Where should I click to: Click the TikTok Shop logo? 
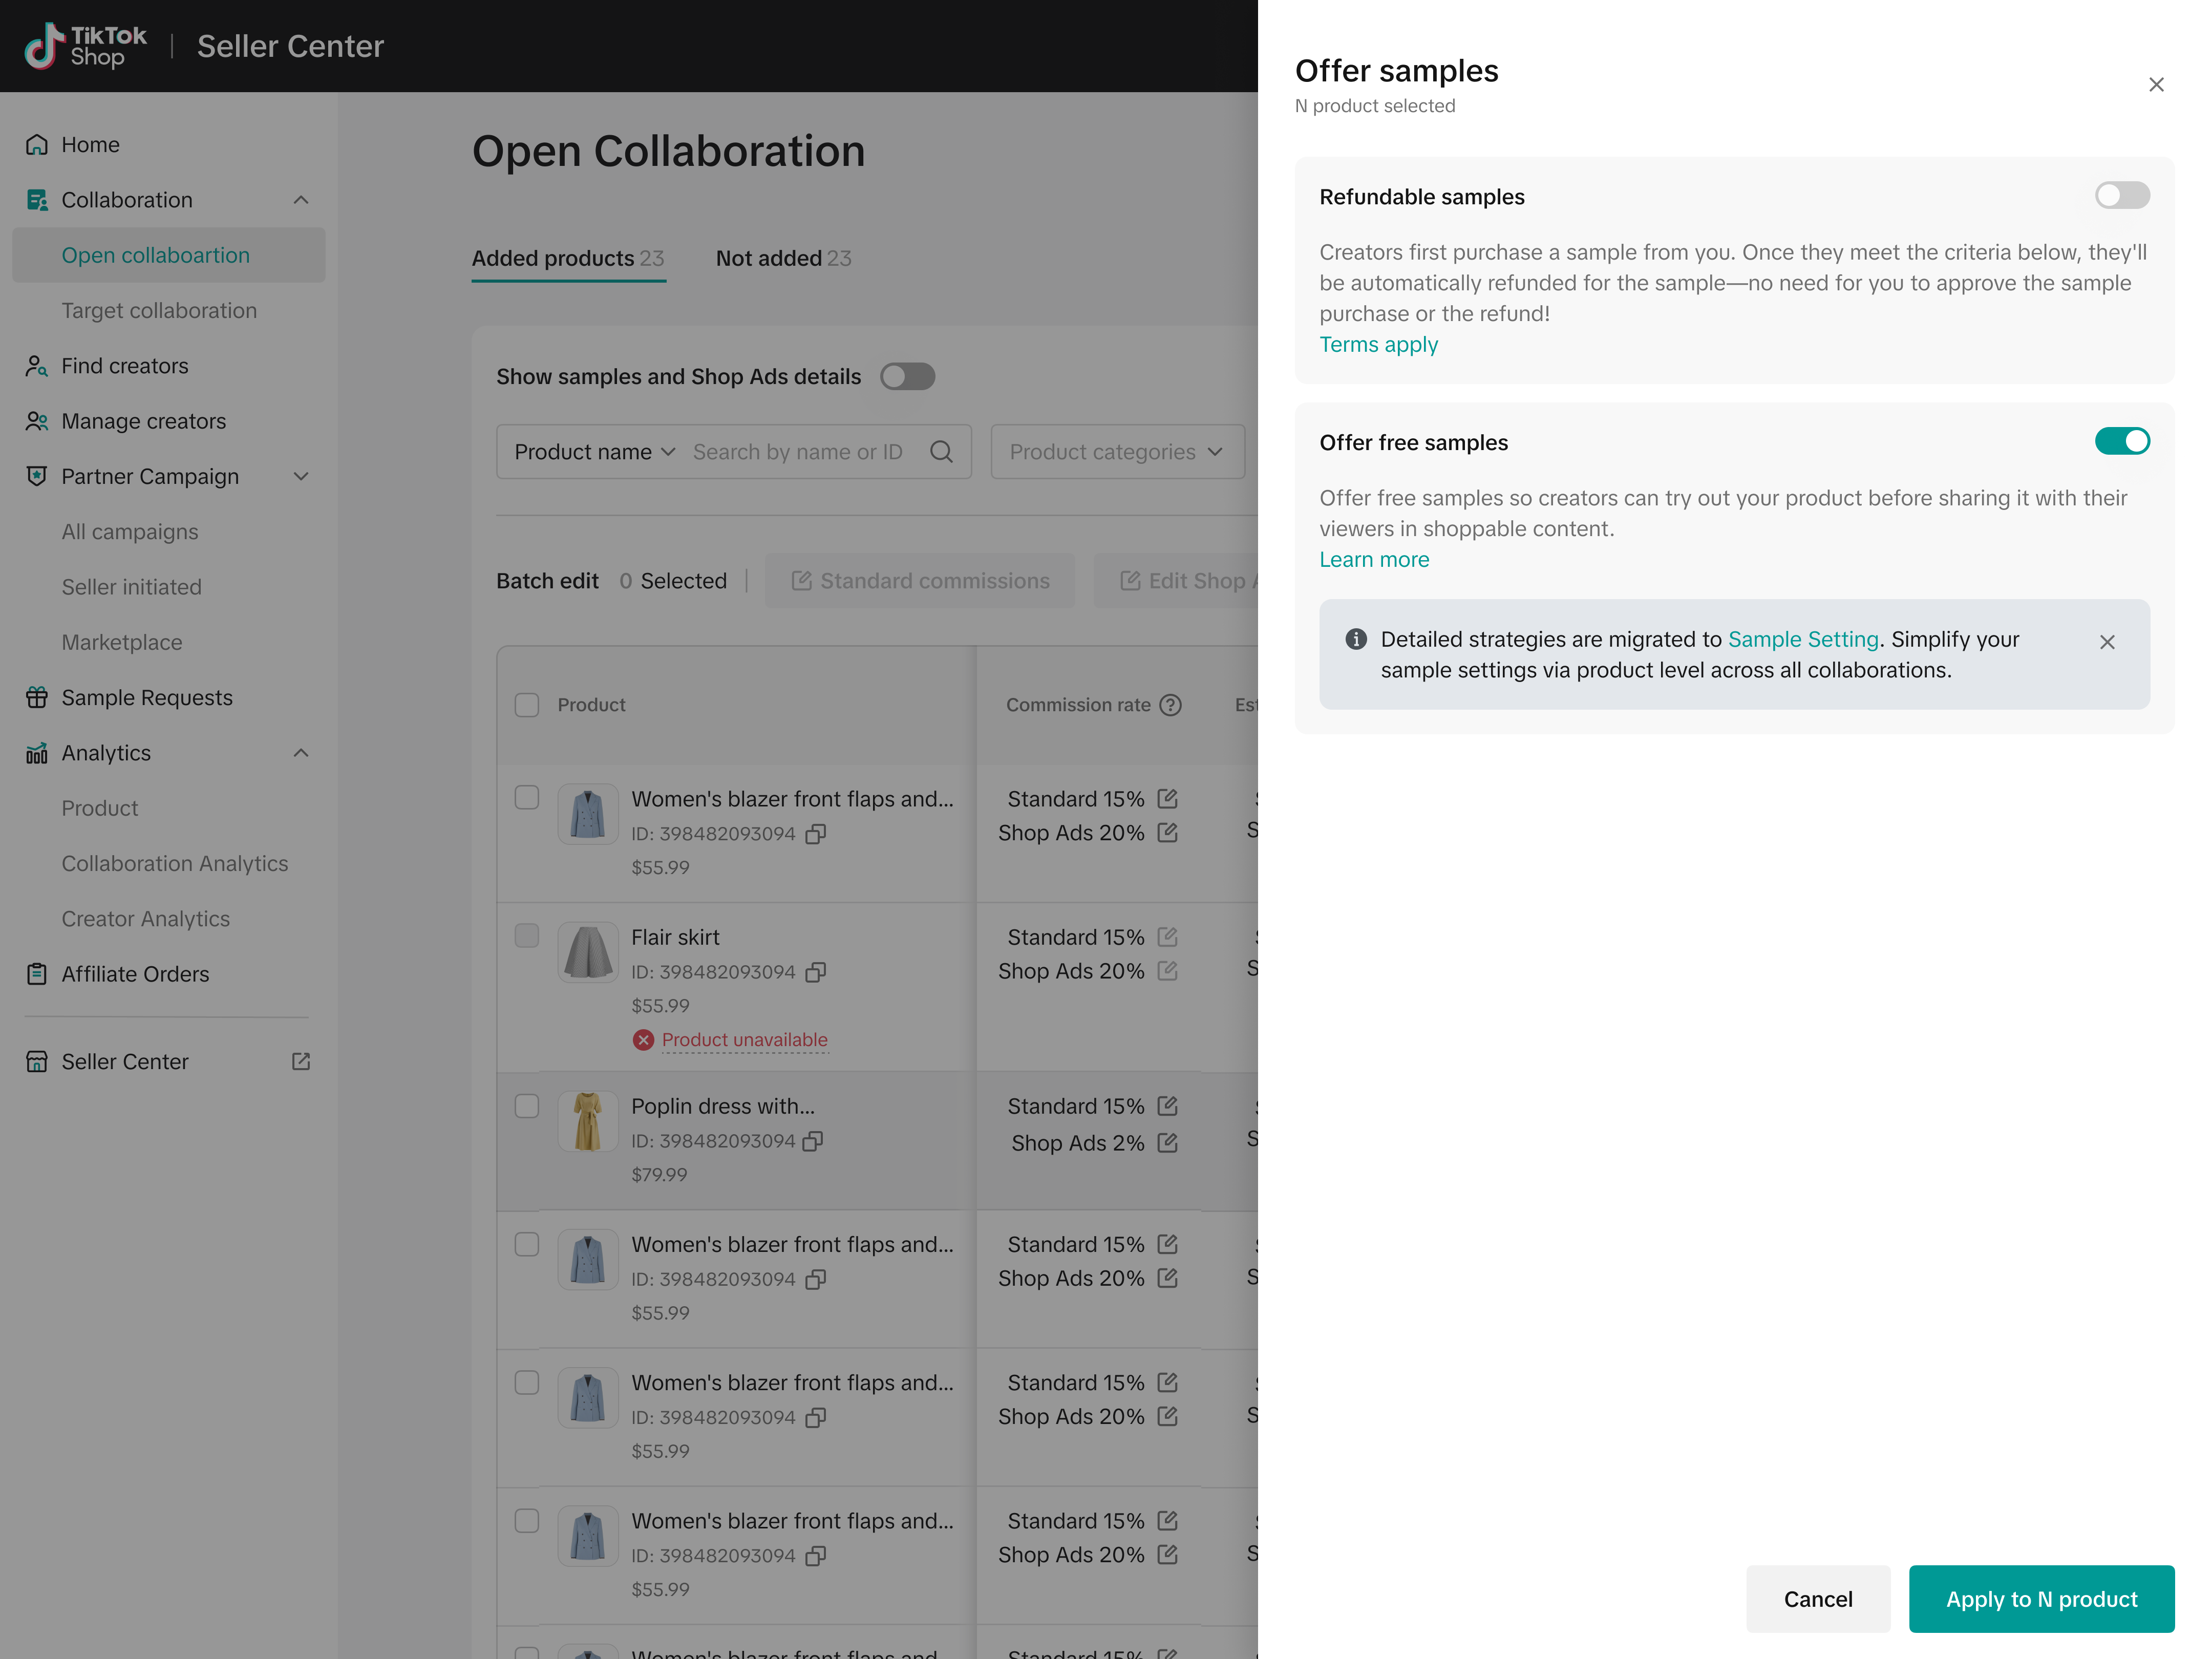pyautogui.click(x=85, y=46)
